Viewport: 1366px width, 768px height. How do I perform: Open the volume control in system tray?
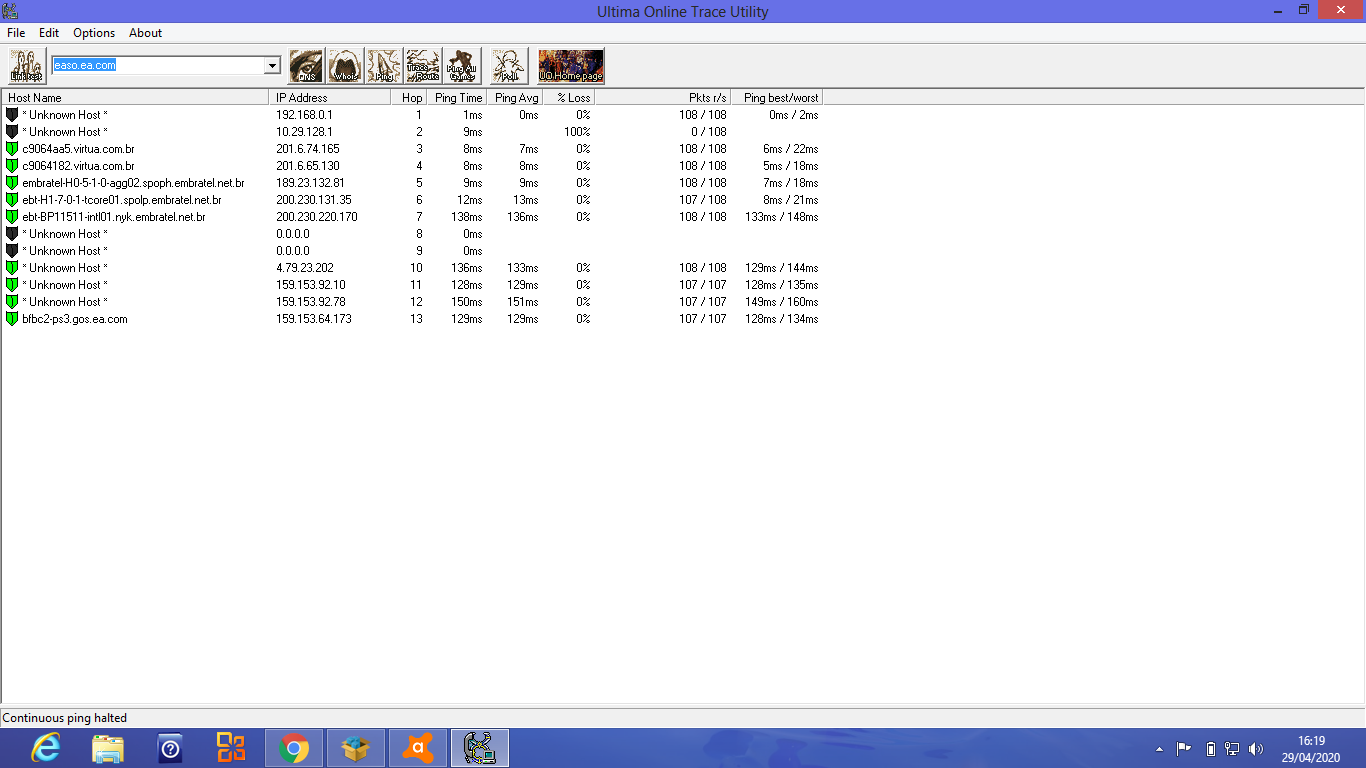(1256, 748)
